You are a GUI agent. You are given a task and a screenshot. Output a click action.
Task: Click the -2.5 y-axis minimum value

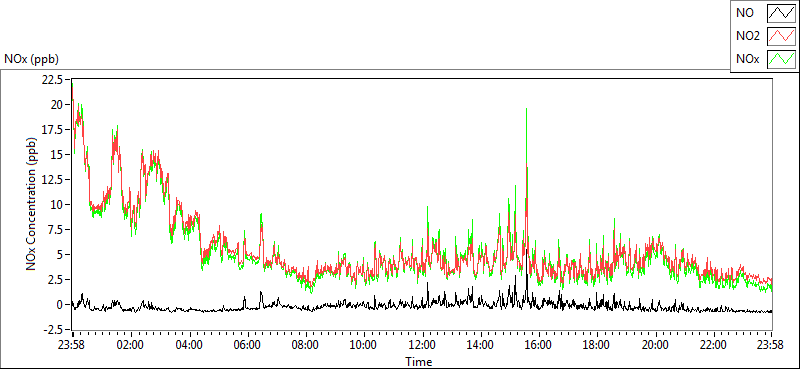(54, 330)
